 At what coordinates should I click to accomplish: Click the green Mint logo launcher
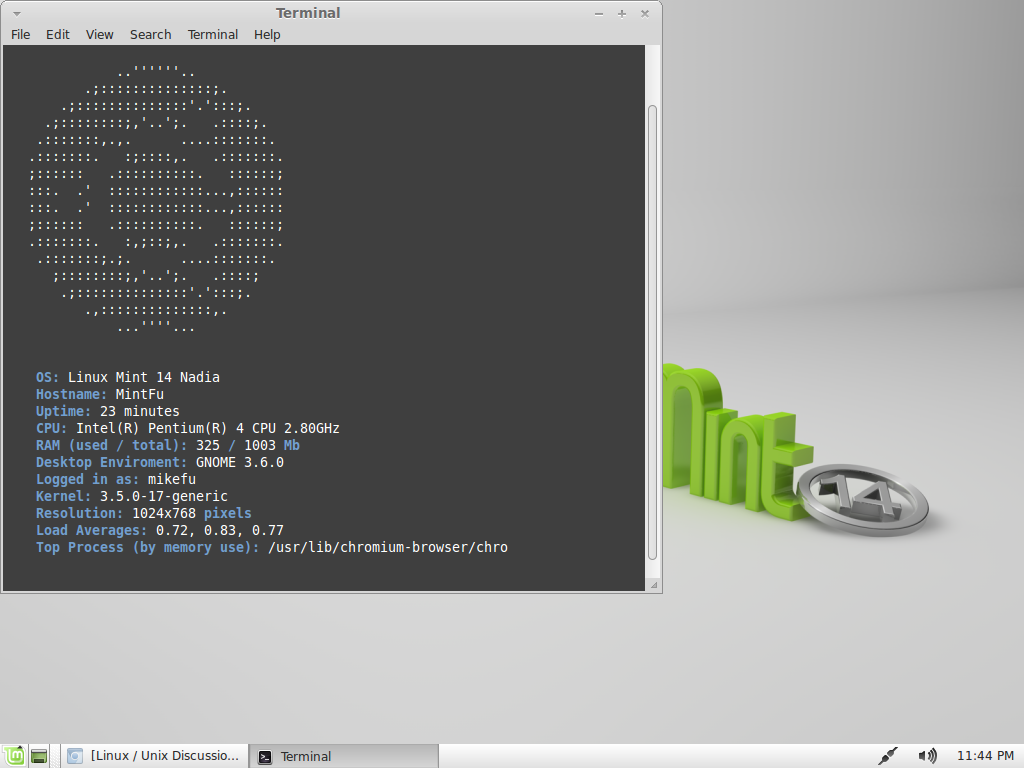[x=15, y=755]
